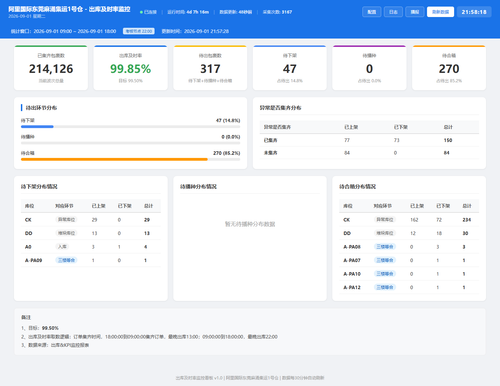The height and width of the screenshot is (386, 500).
Task: Click 库位 header in the 待下架分布情况 table
Action: (29, 206)
